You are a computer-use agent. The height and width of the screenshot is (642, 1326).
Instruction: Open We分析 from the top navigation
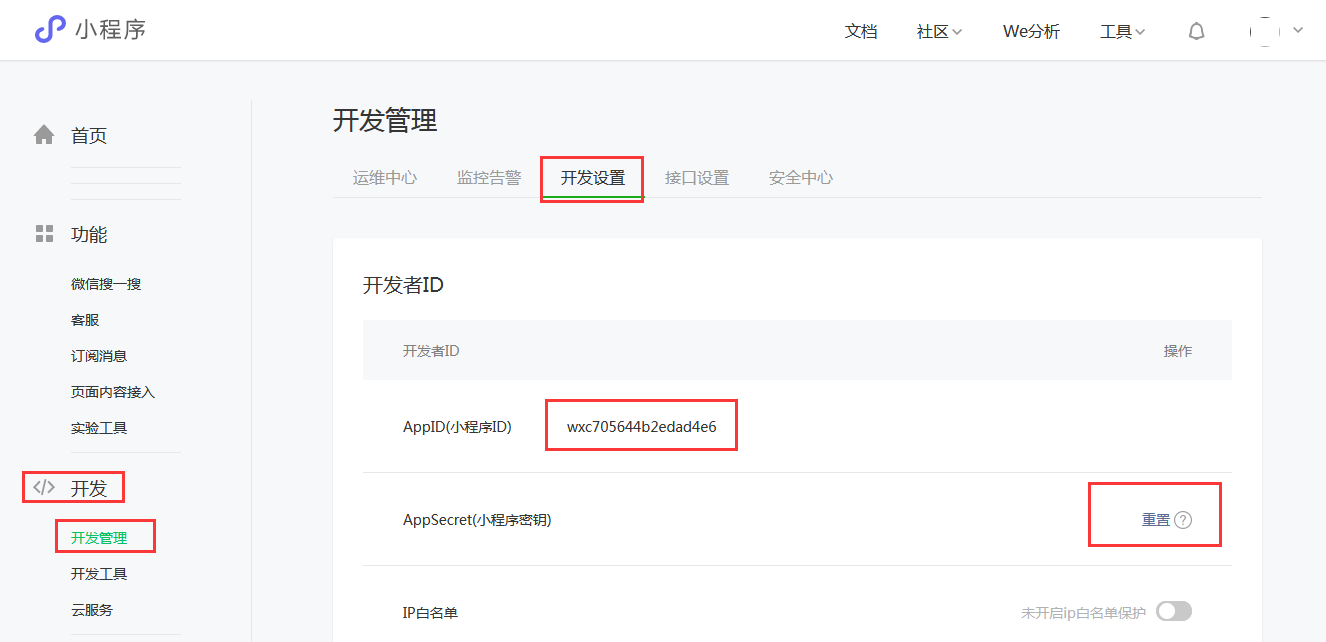tap(1031, 32)
